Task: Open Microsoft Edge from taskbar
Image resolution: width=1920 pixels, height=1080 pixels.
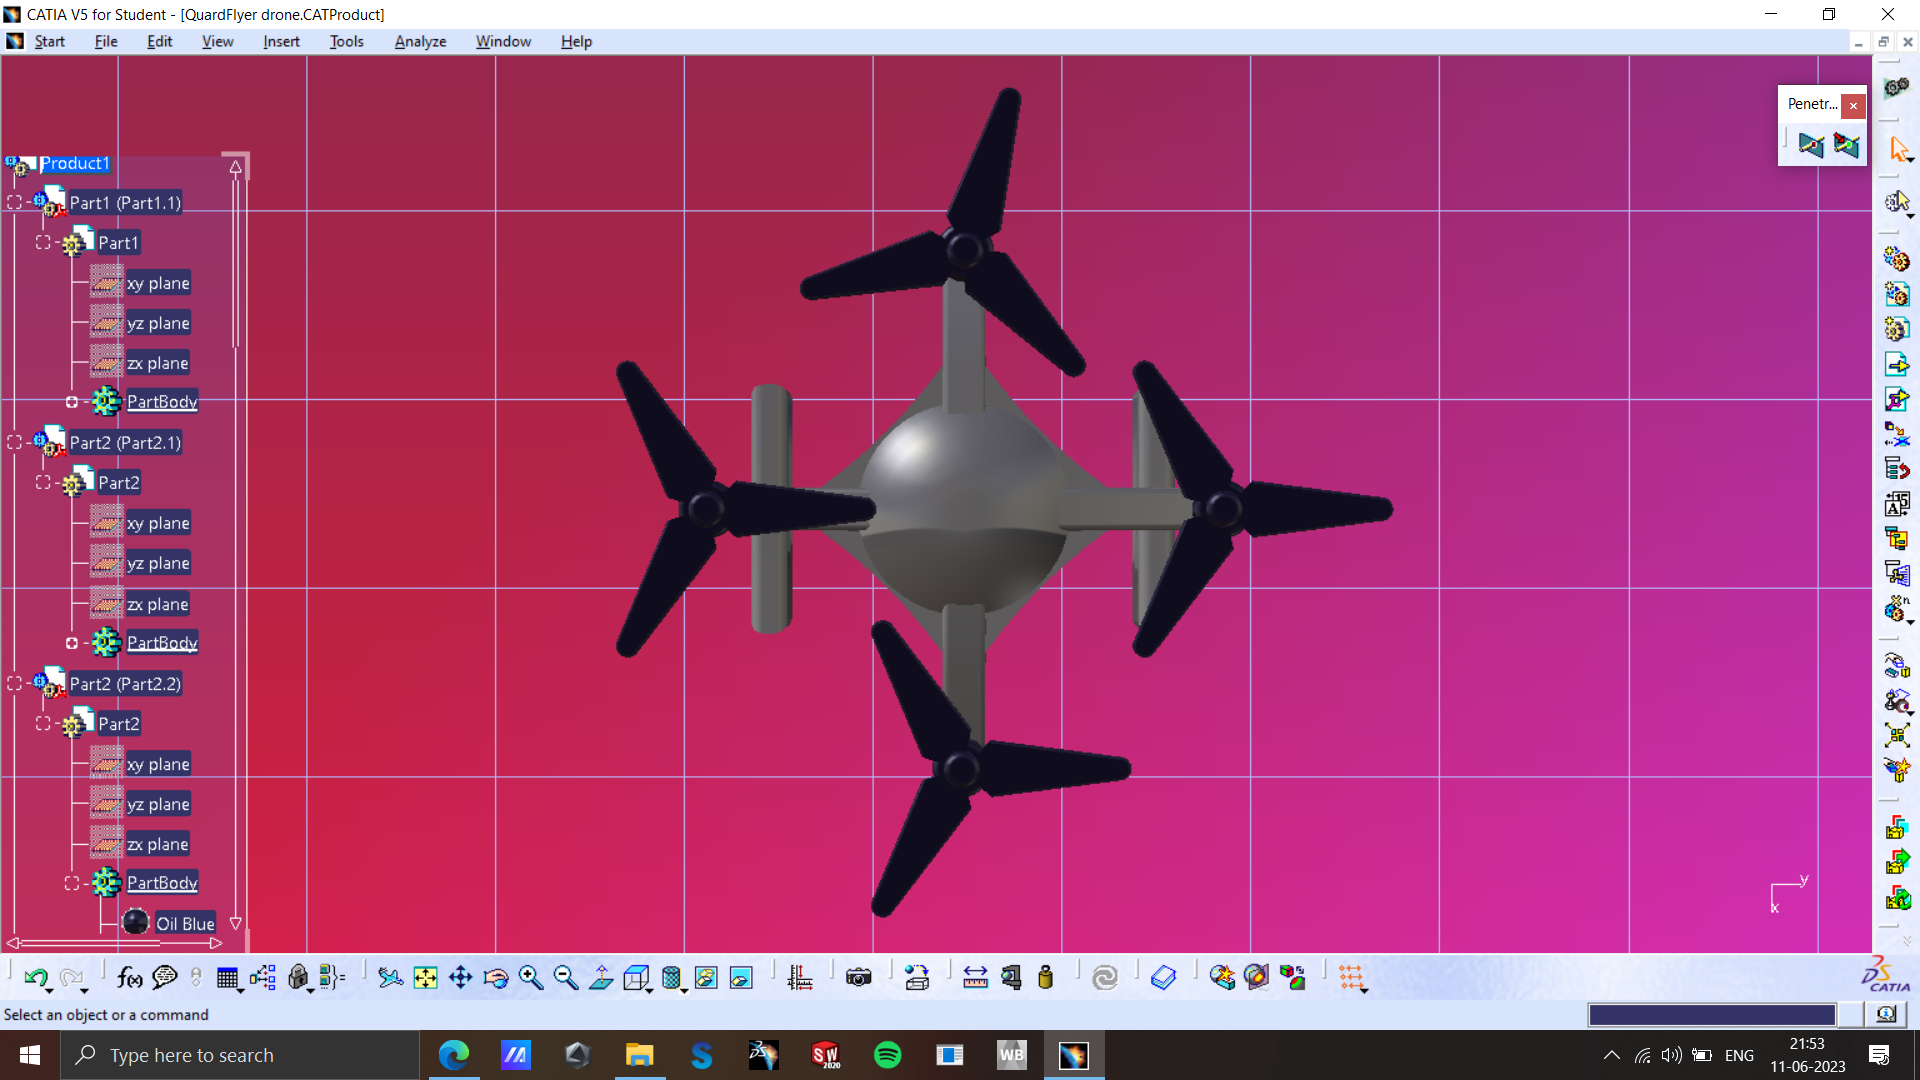Action: [454, 1055]
